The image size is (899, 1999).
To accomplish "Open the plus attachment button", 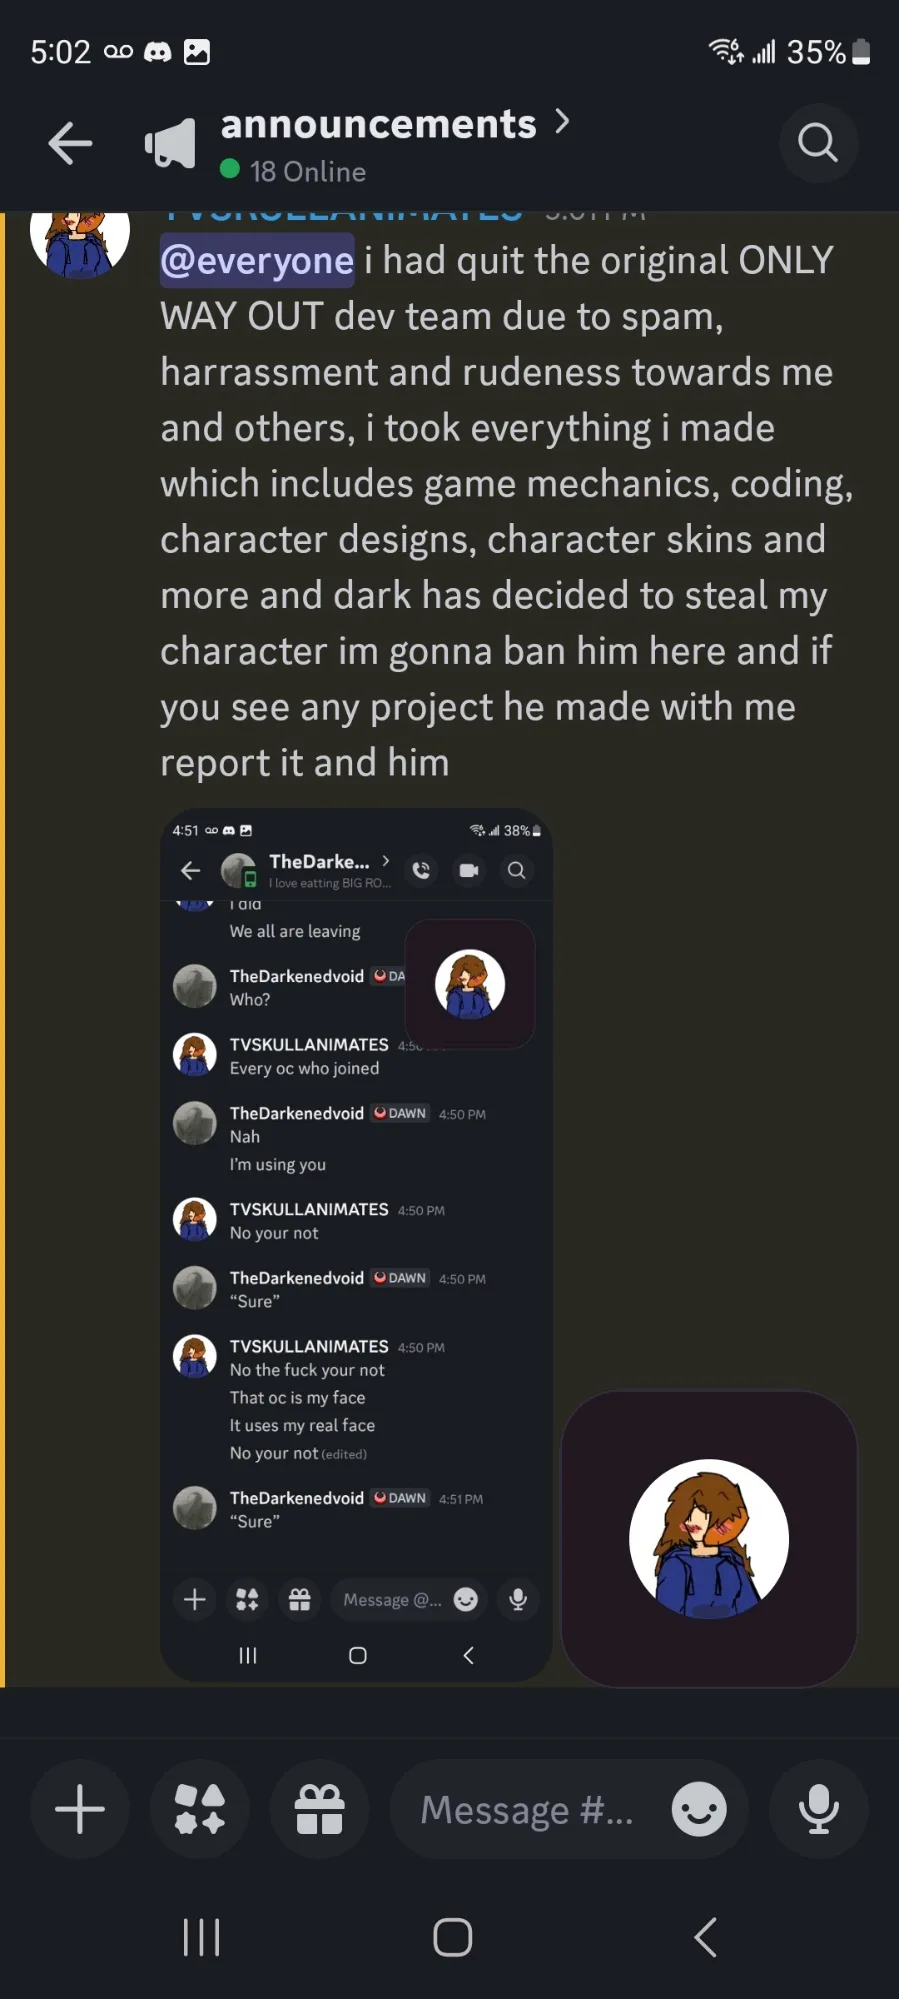I will (x=80, y=1809).
